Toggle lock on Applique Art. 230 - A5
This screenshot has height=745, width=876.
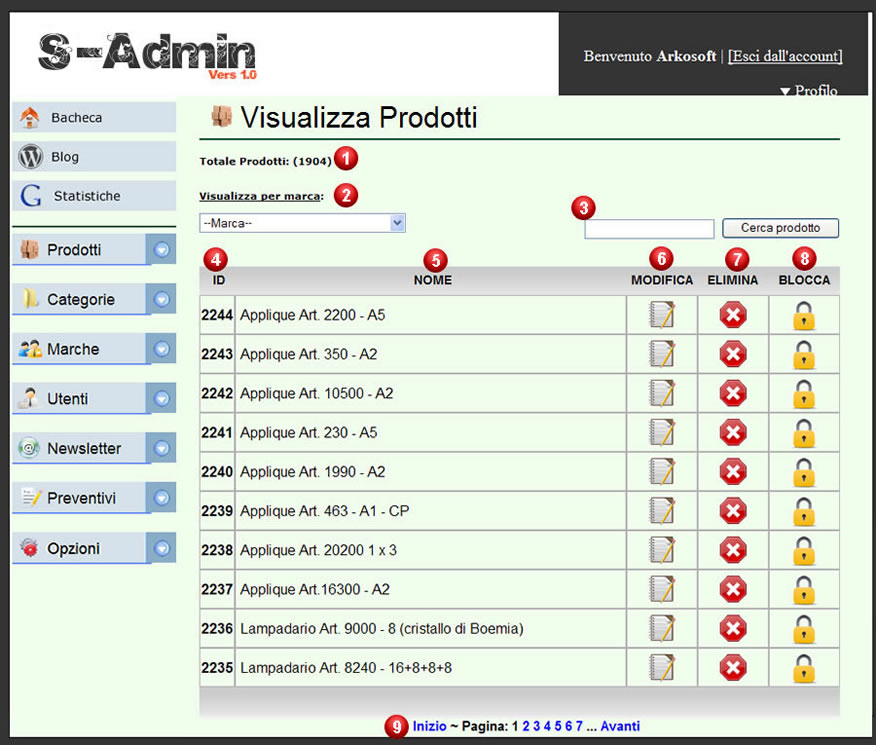click(x=804, y=433)
